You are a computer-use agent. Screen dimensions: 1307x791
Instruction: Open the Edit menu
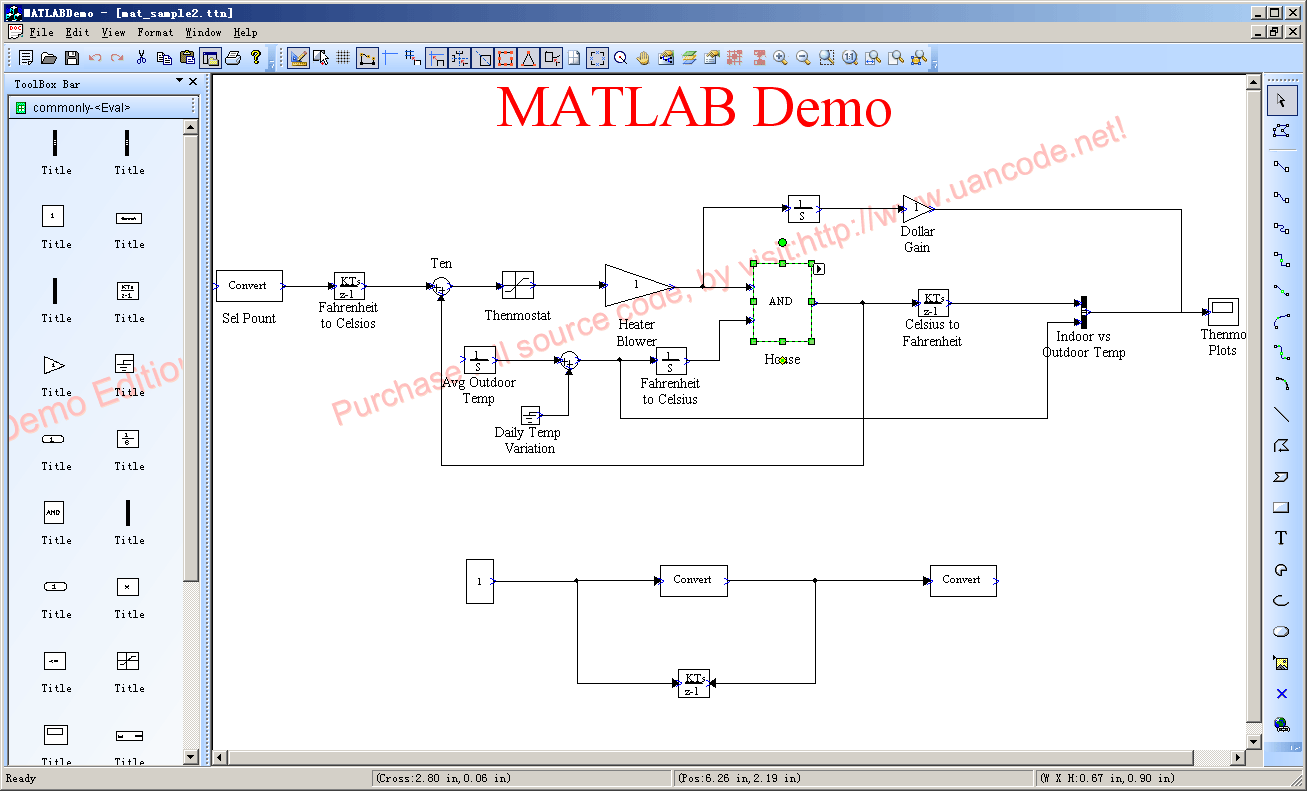(77, 32)
